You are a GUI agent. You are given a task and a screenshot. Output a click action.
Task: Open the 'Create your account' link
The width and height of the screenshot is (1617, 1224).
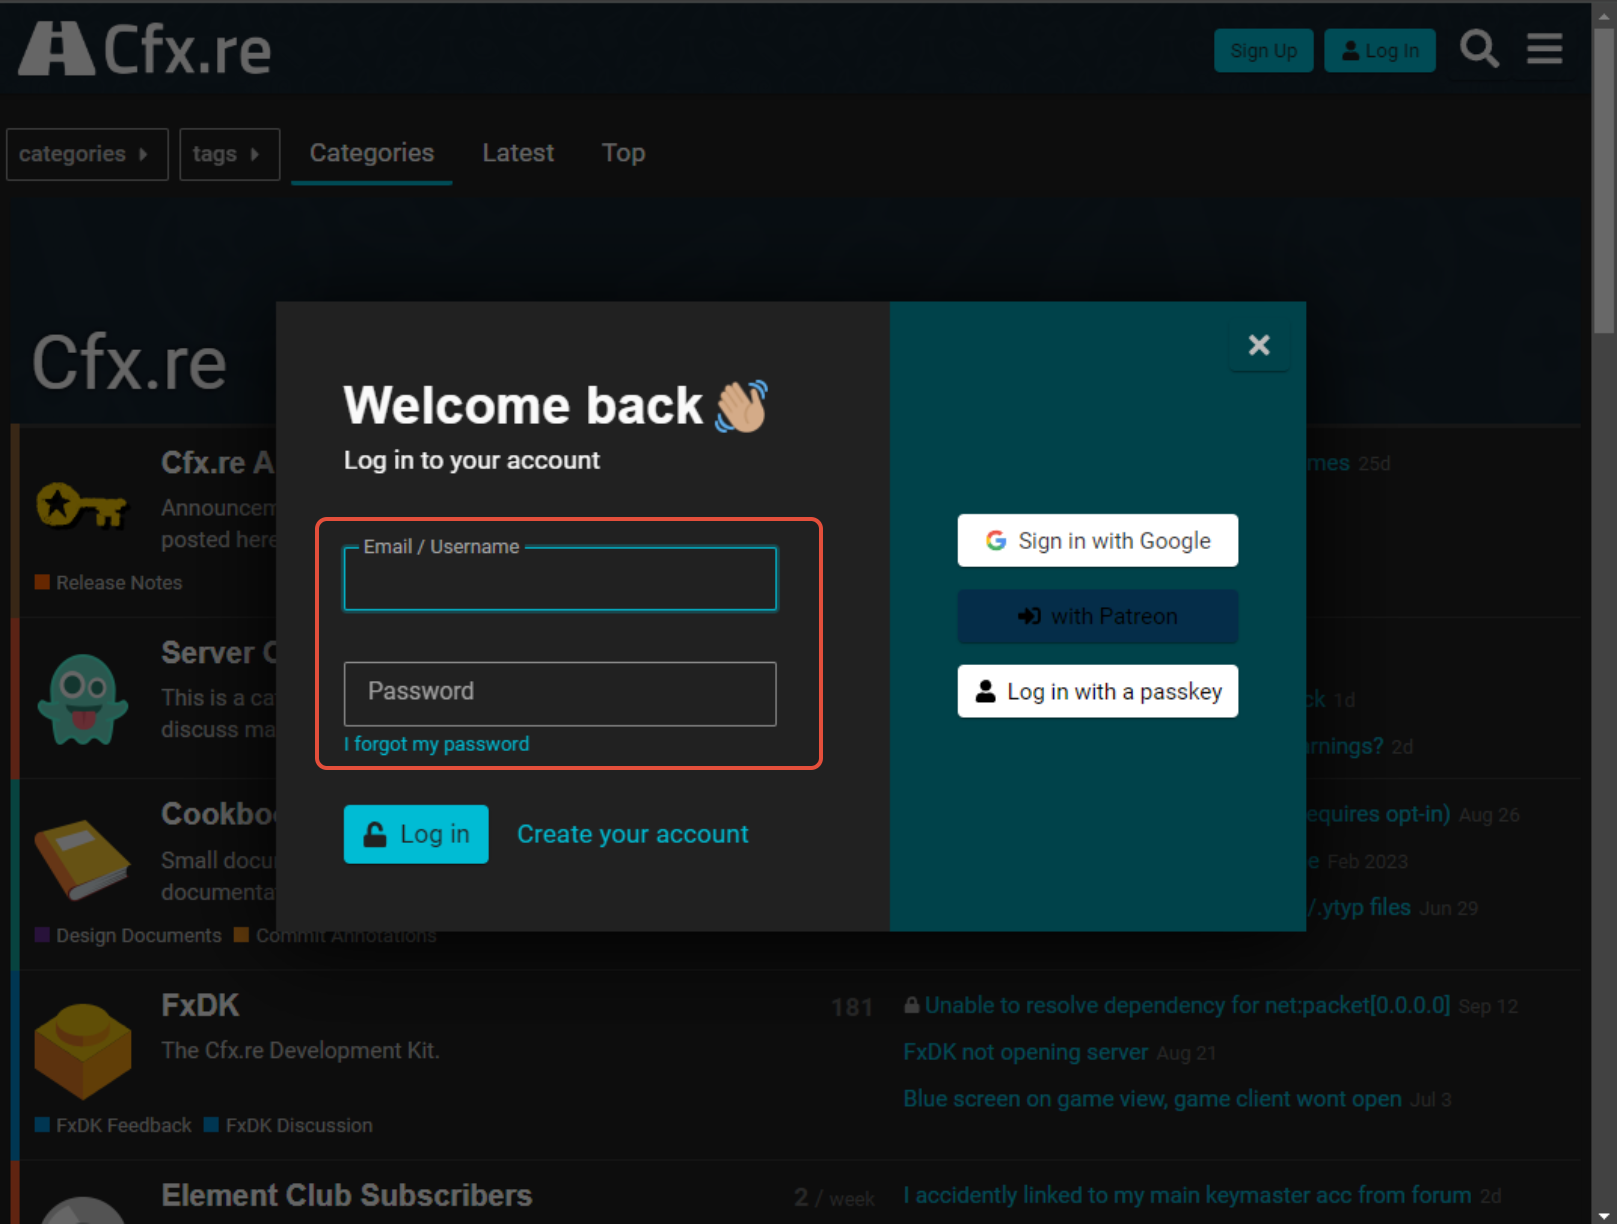click(632, 834)
